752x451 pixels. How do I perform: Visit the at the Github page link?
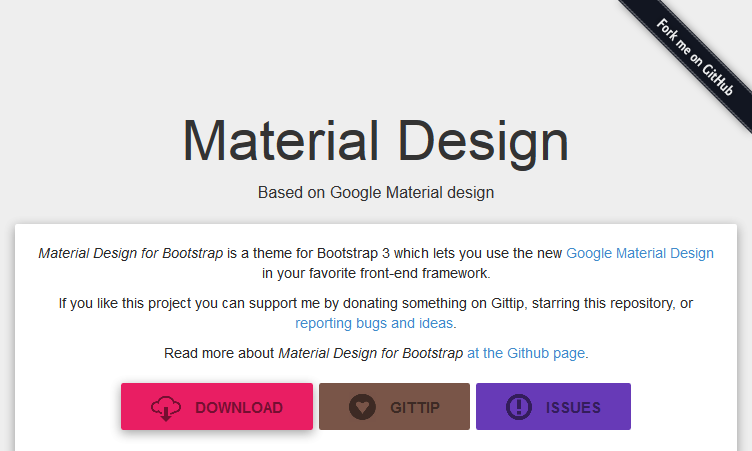point(526,353)
